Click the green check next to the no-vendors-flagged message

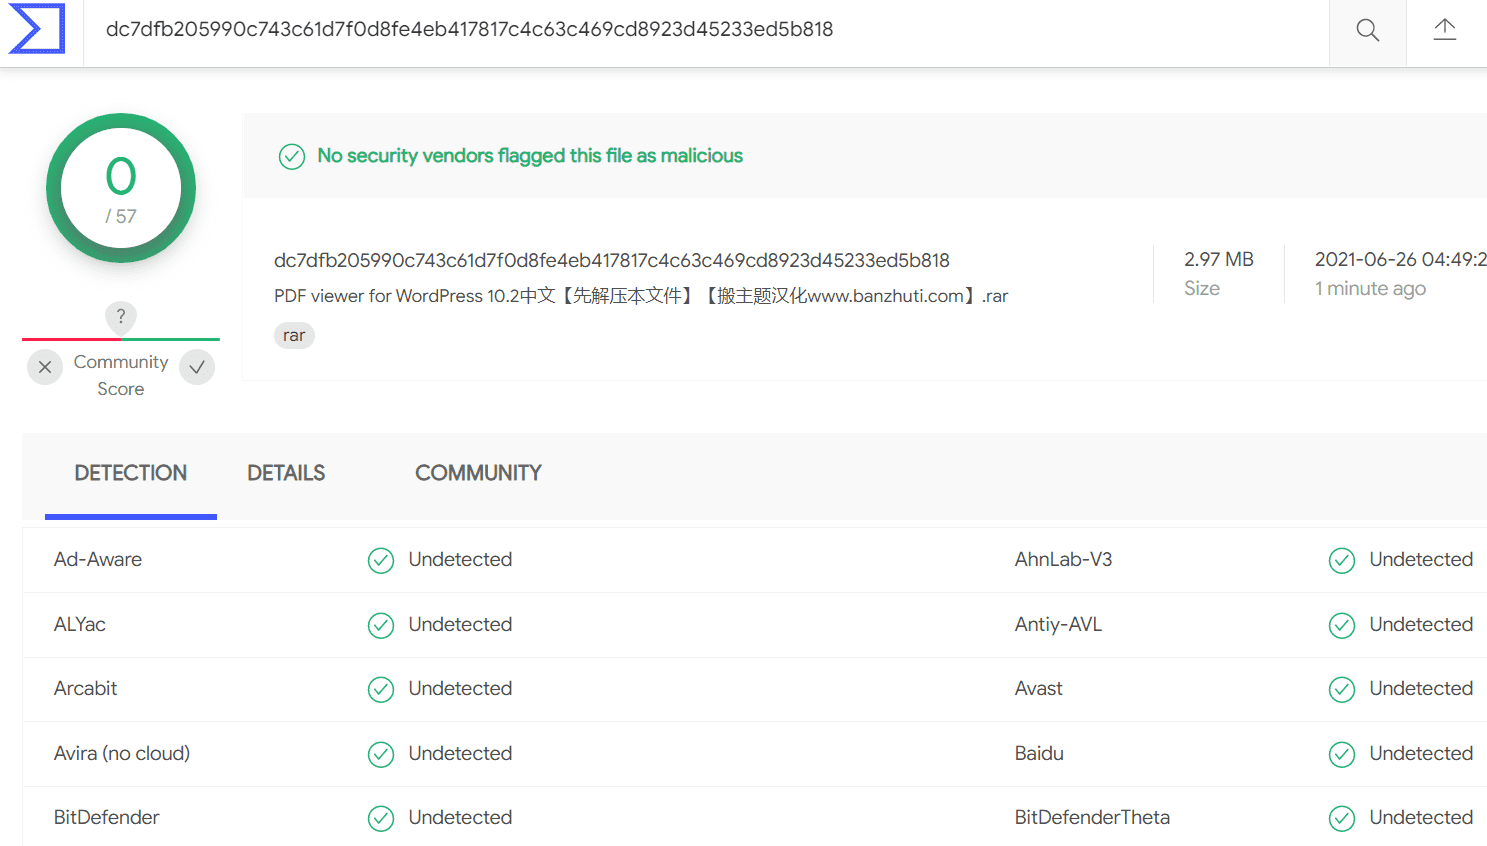(x=292, y=156)
